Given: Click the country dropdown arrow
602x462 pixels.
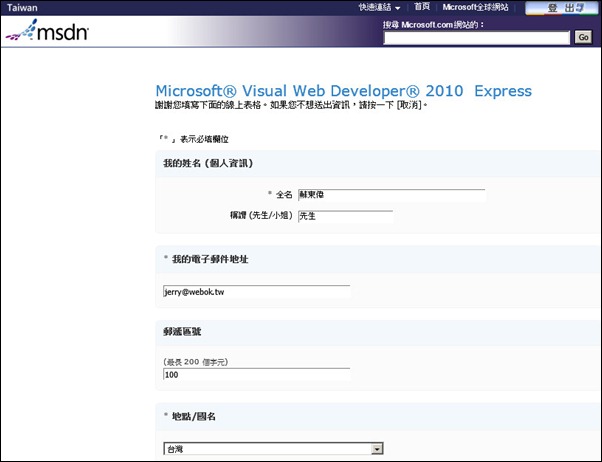Looking at the screenshot, I should pos(377,449).
